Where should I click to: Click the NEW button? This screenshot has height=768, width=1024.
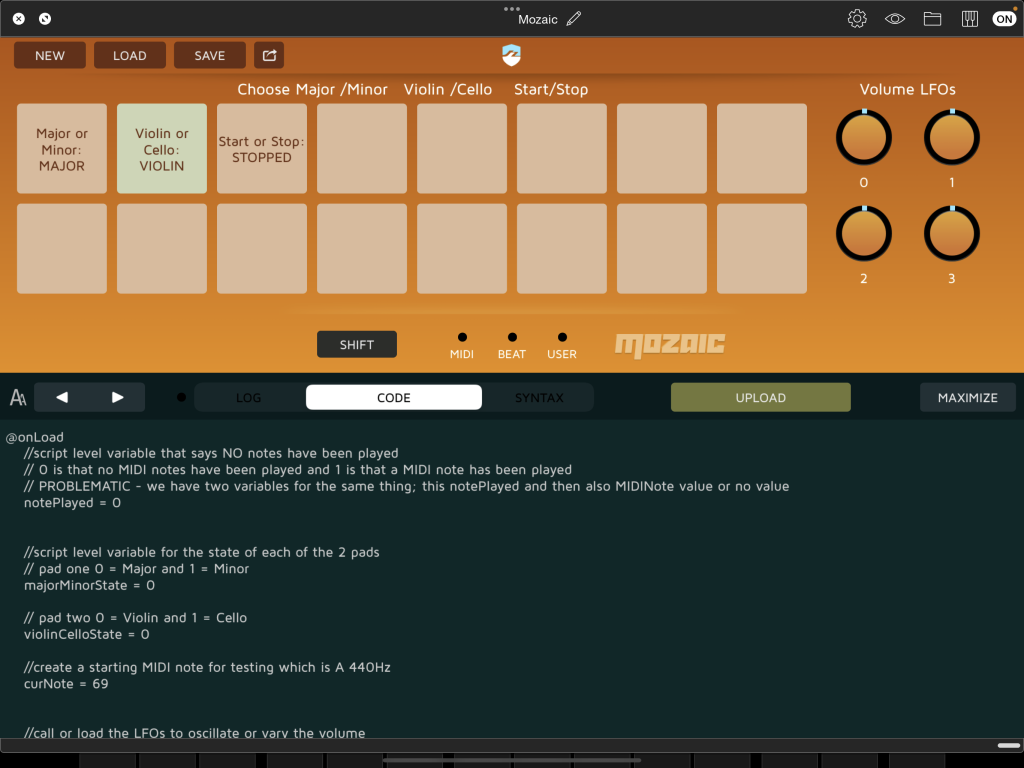coord(50,56)
